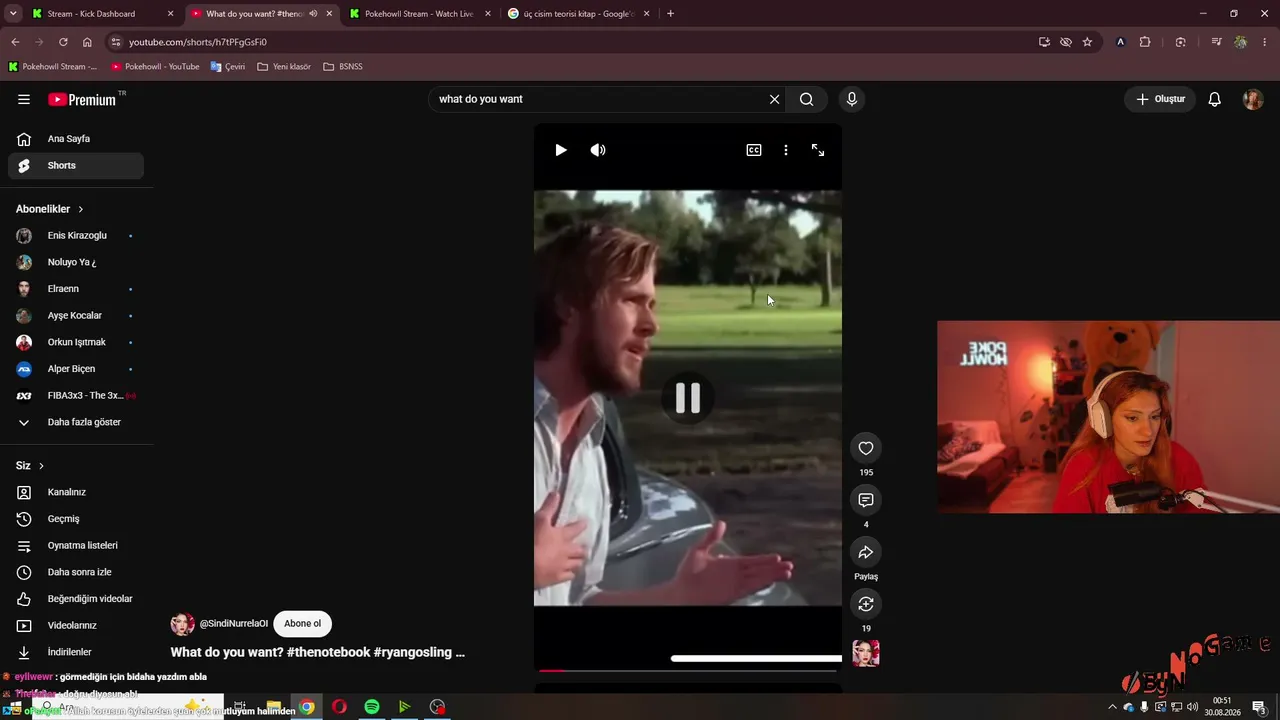Open the BSNSS bookmark folder
The image size is (1280, 720).
[x=342, y=67]
